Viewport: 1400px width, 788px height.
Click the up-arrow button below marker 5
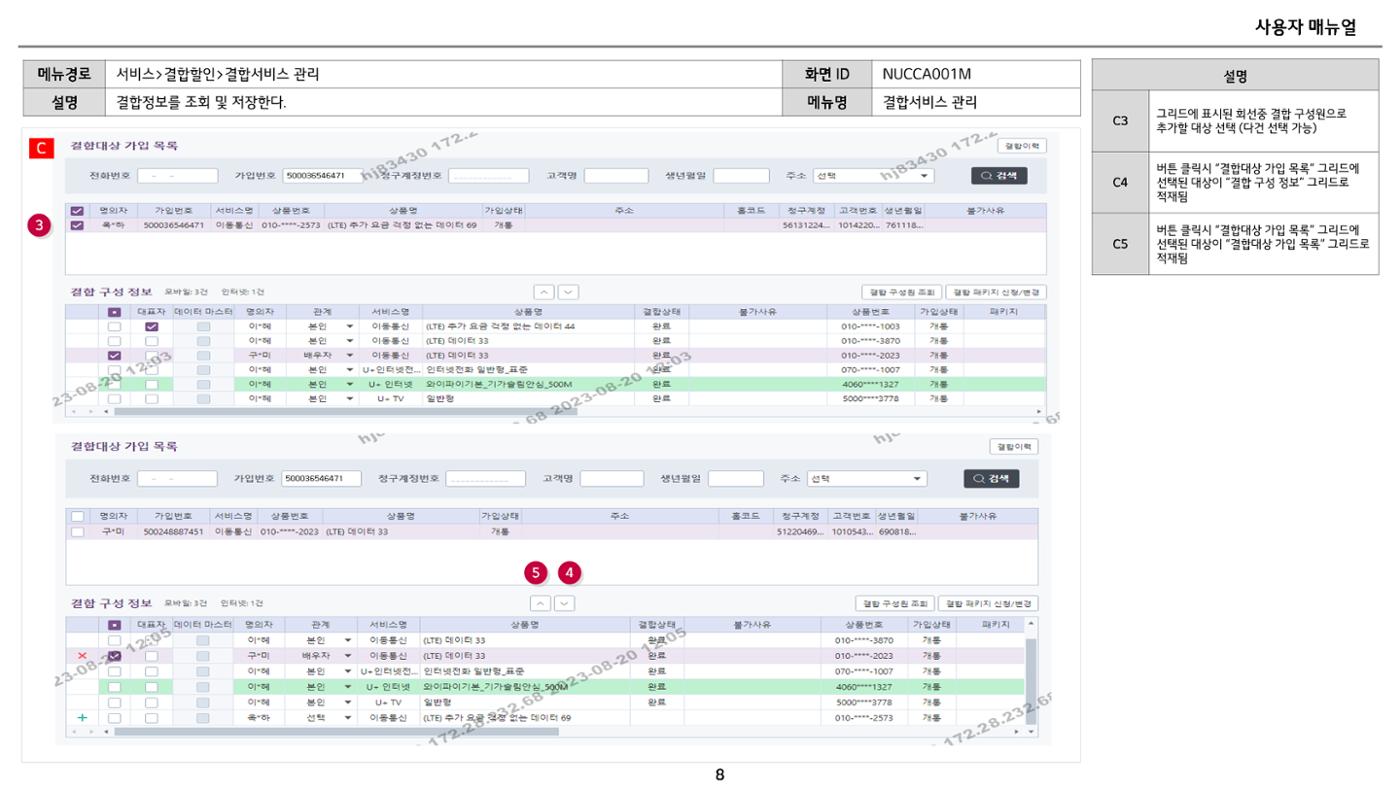point(540,603)
